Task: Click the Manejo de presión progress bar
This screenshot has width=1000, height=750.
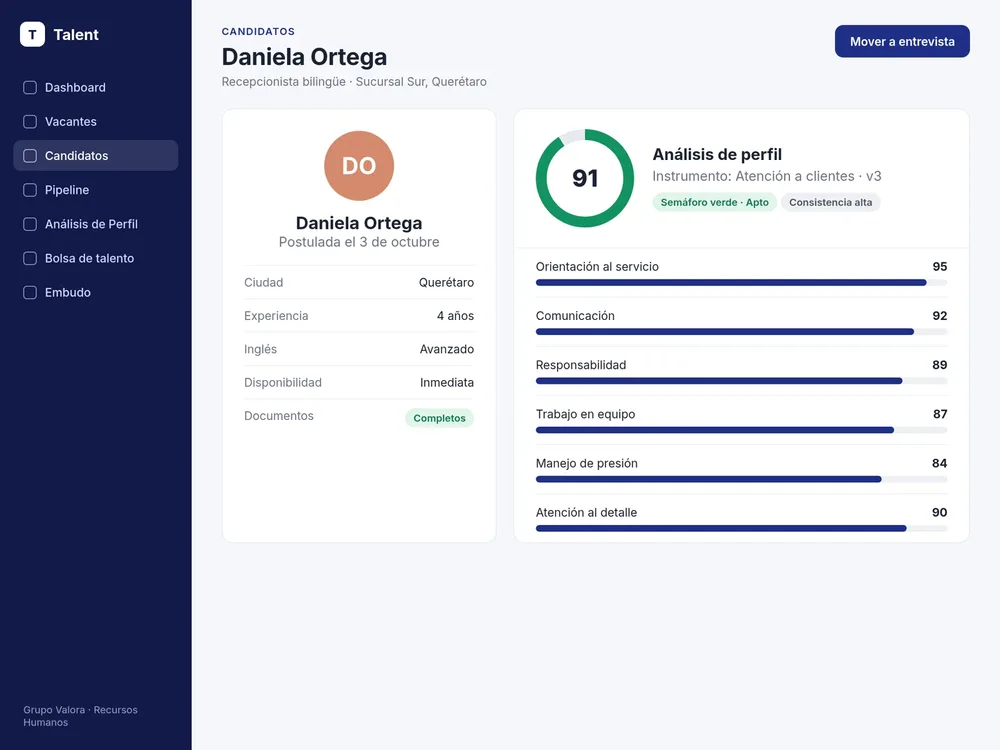Action: coord(741,479)
